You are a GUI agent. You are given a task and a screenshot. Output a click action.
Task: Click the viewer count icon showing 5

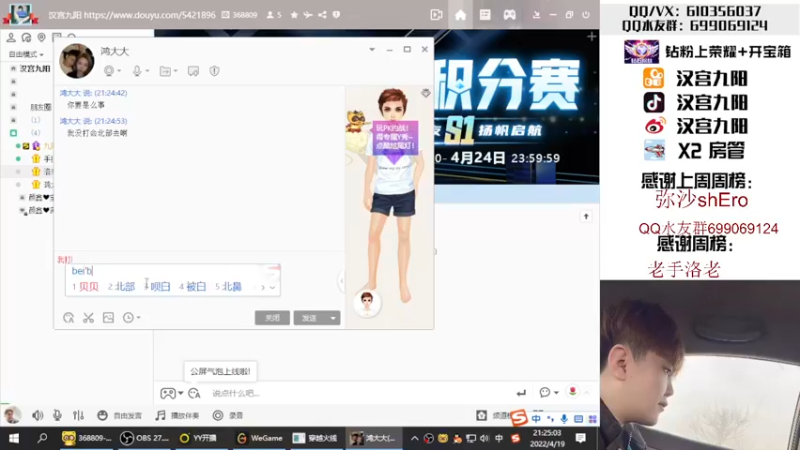[x=274, y=15]
